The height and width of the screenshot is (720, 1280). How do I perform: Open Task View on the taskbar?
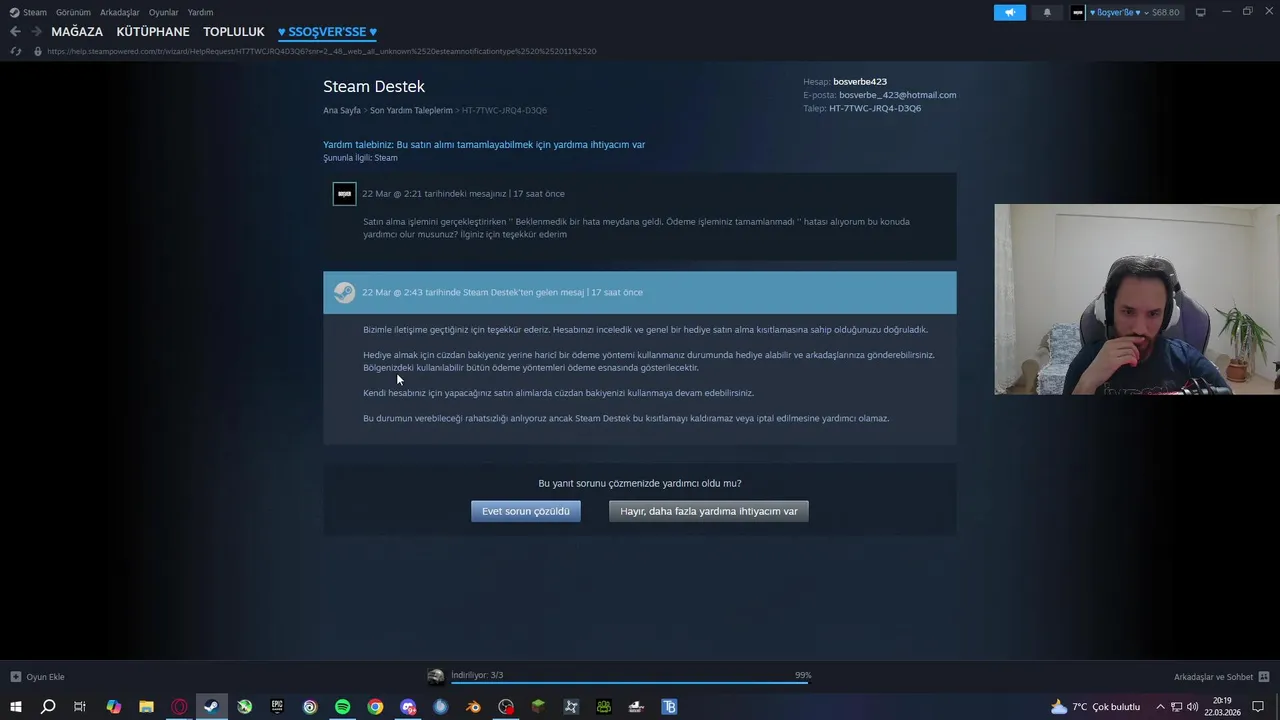click(x=80, y=707)
